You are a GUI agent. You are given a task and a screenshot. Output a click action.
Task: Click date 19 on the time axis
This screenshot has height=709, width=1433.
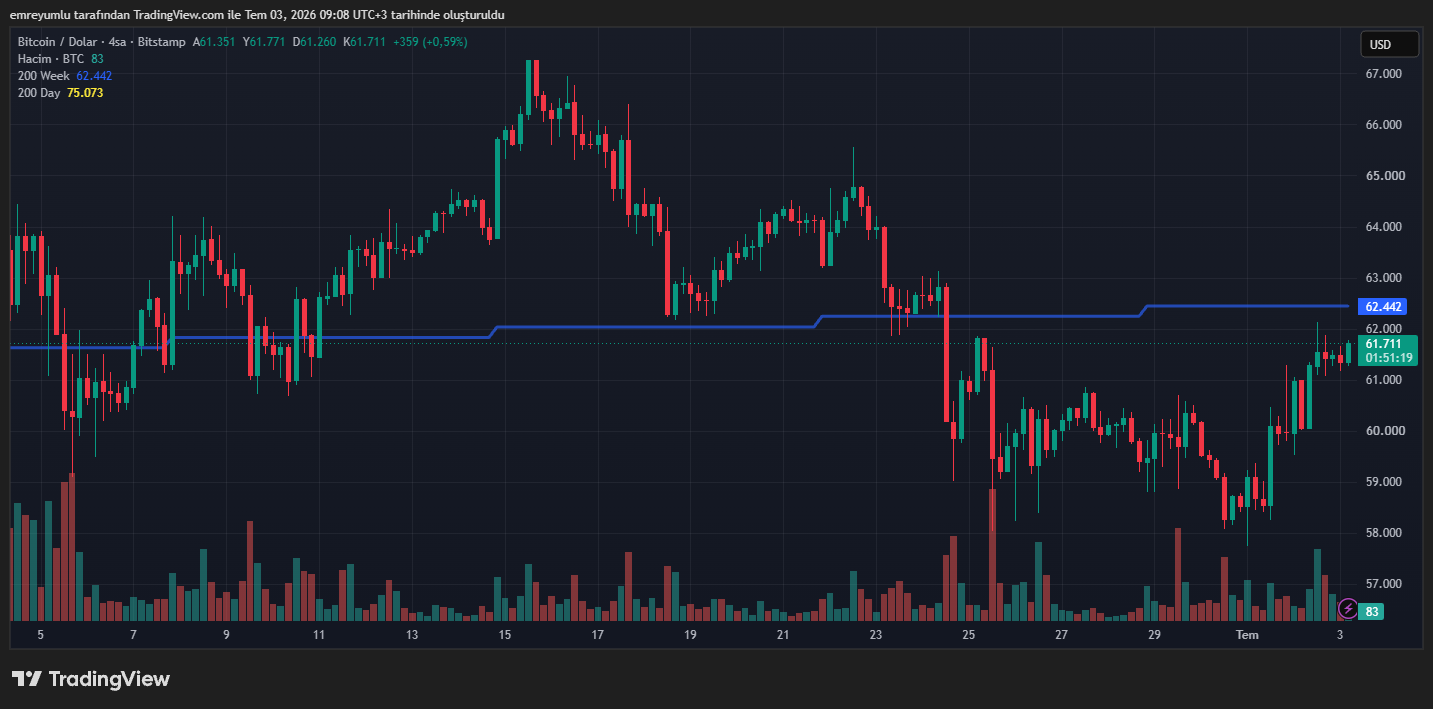tap(690, 635)
